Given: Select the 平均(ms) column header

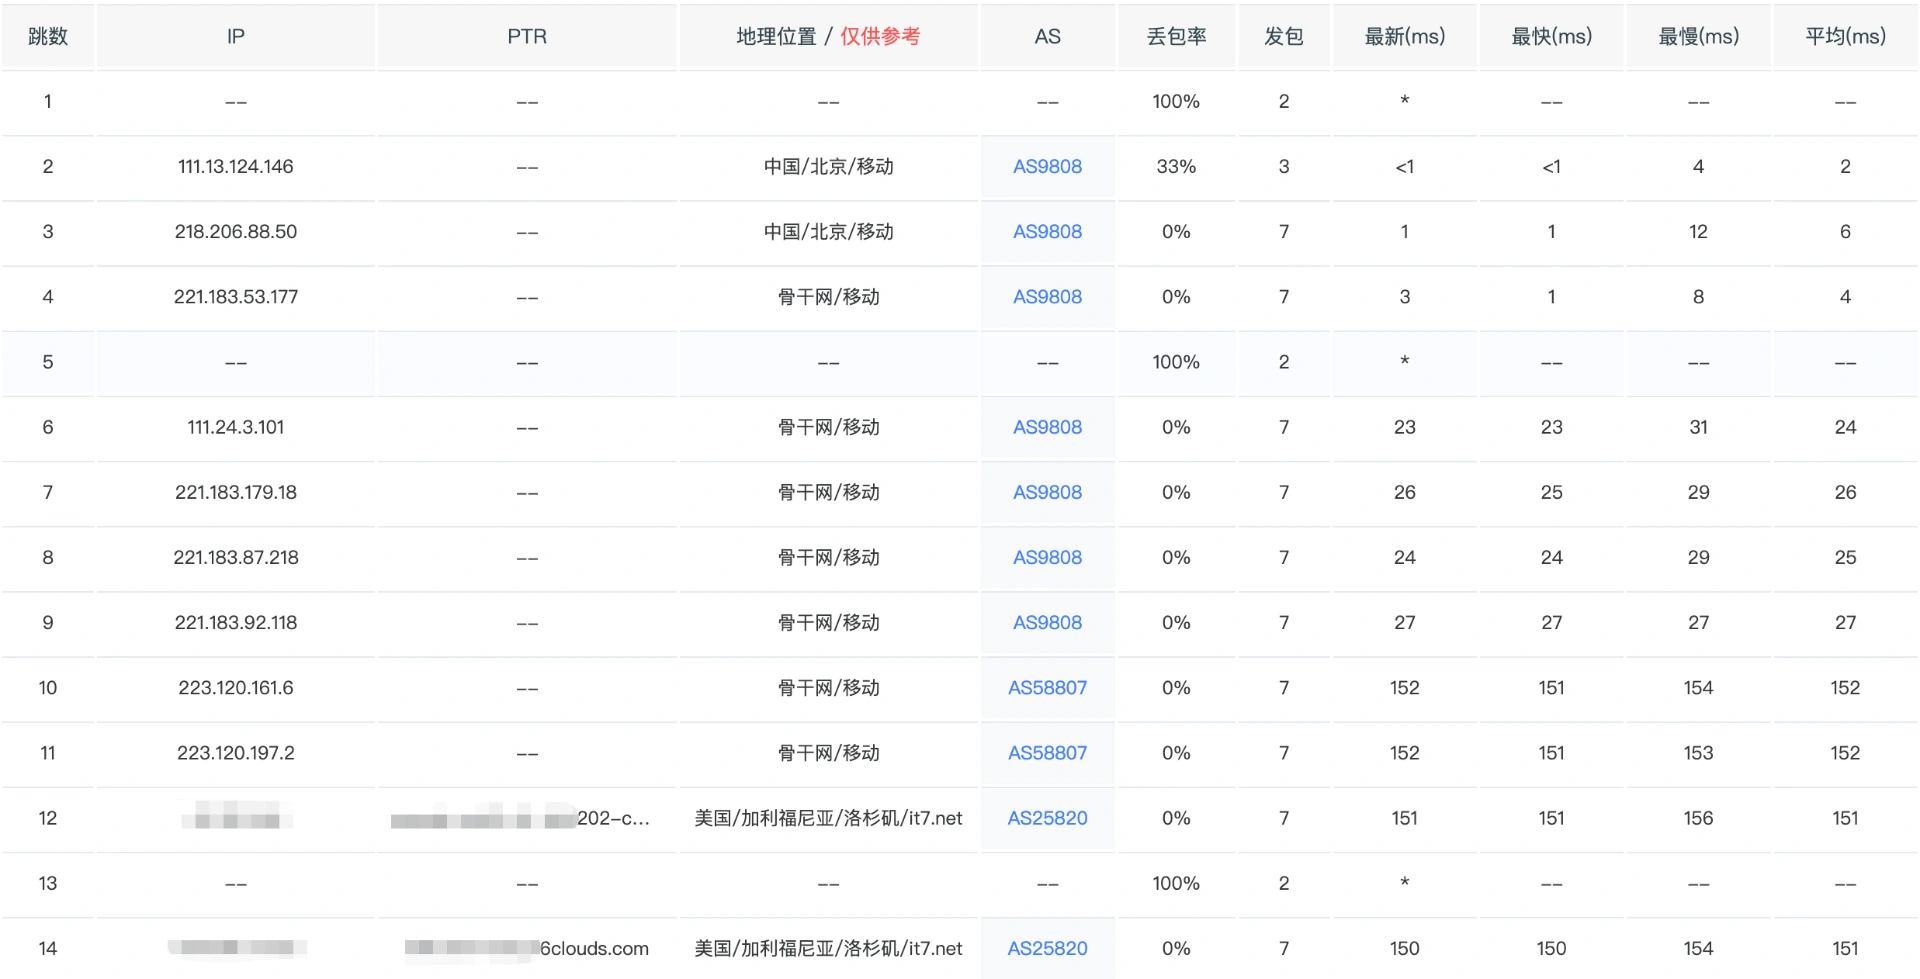Looking at the screenshot, I should click(x=1845, y=37).
